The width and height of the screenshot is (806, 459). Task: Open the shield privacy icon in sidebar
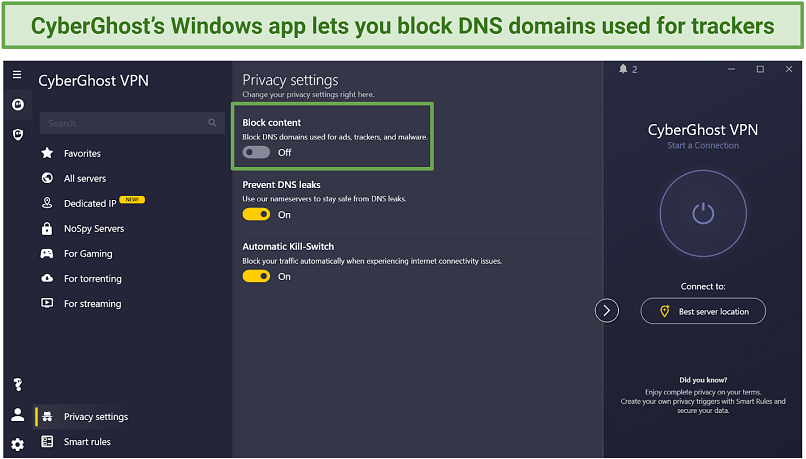[x=17, y=135]
